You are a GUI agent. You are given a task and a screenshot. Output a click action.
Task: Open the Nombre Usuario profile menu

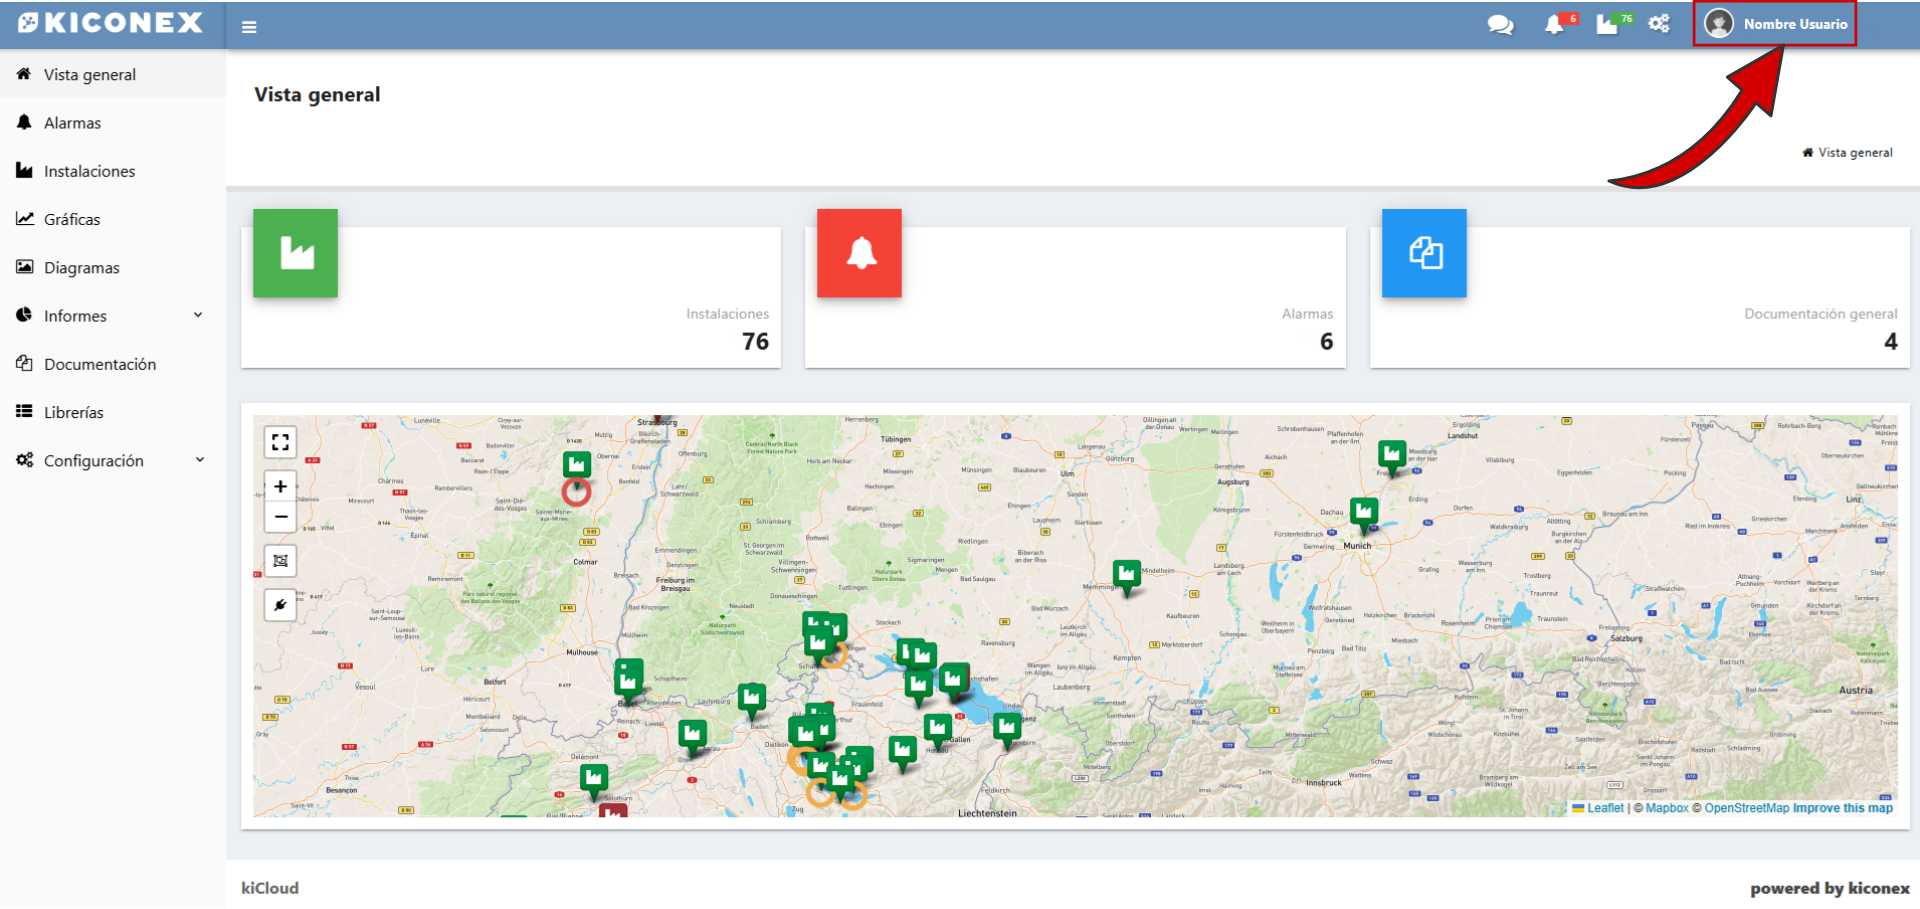click(x=1775, y=24)
